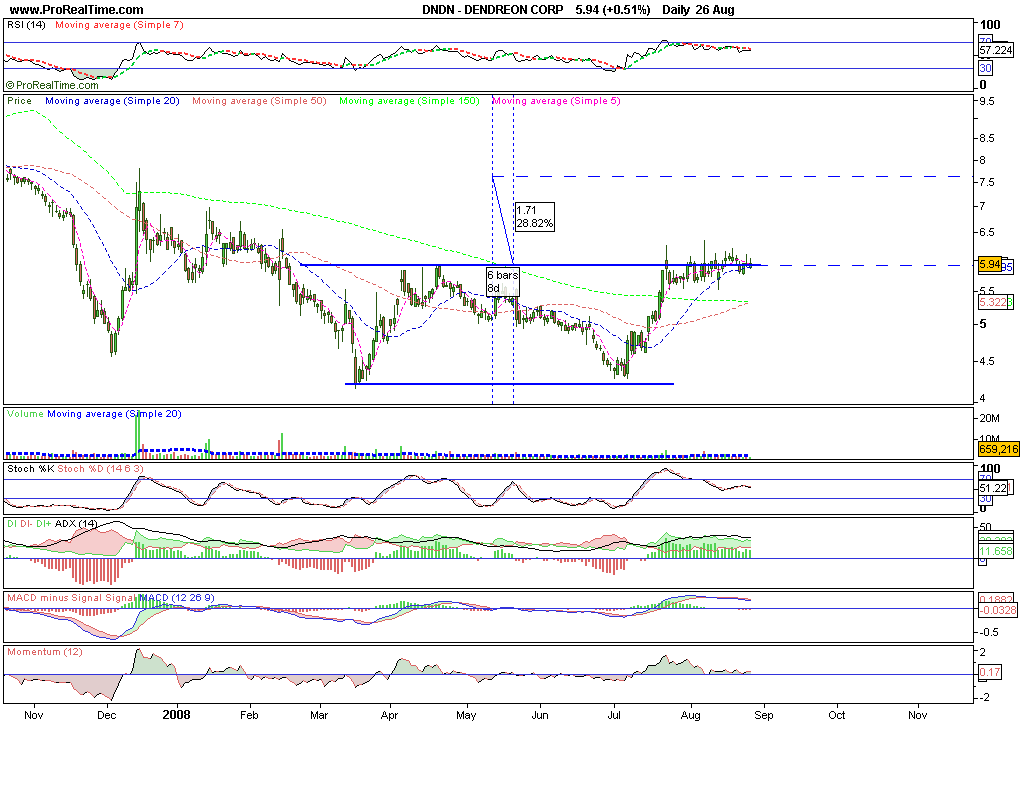The width and height of the screenshot is (1024, 800).
Task: Select the Moving average (Simple 7) label
Action: pos(120,25)
